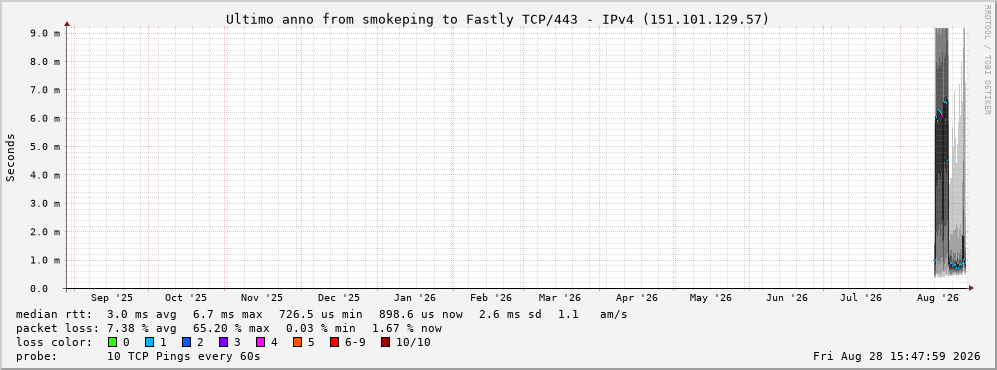The width and height of the screenshot is (997, 370).
Task: Click the green loss color 0 swatch
Action: tap(113, 342)
